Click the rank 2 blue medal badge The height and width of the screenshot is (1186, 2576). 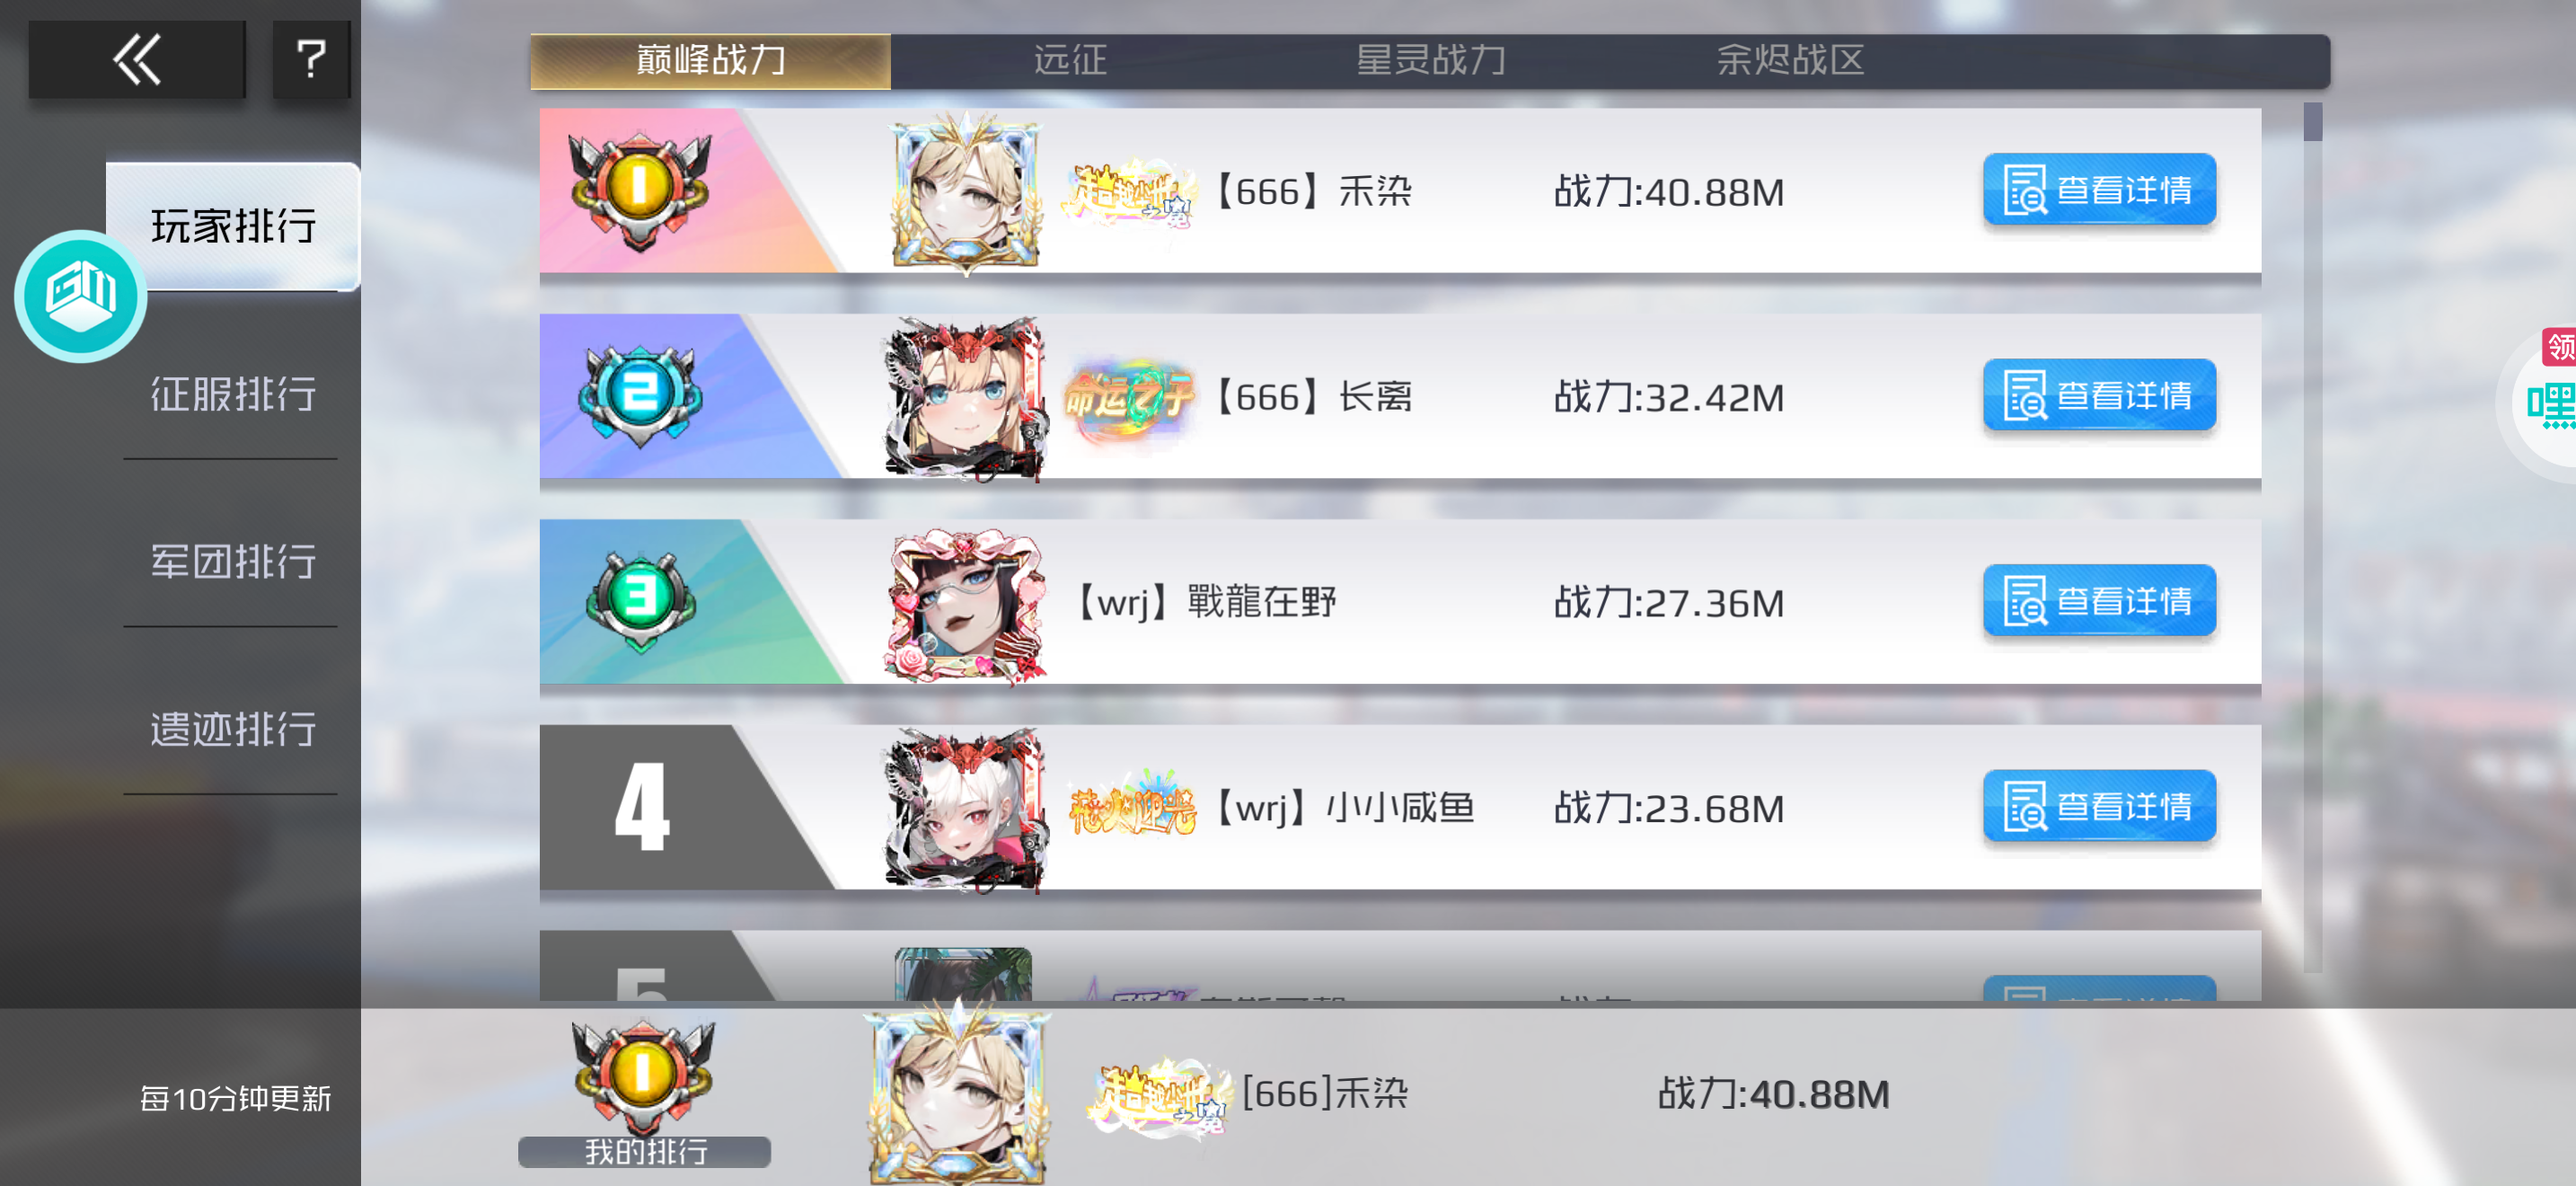coord(640,396)
